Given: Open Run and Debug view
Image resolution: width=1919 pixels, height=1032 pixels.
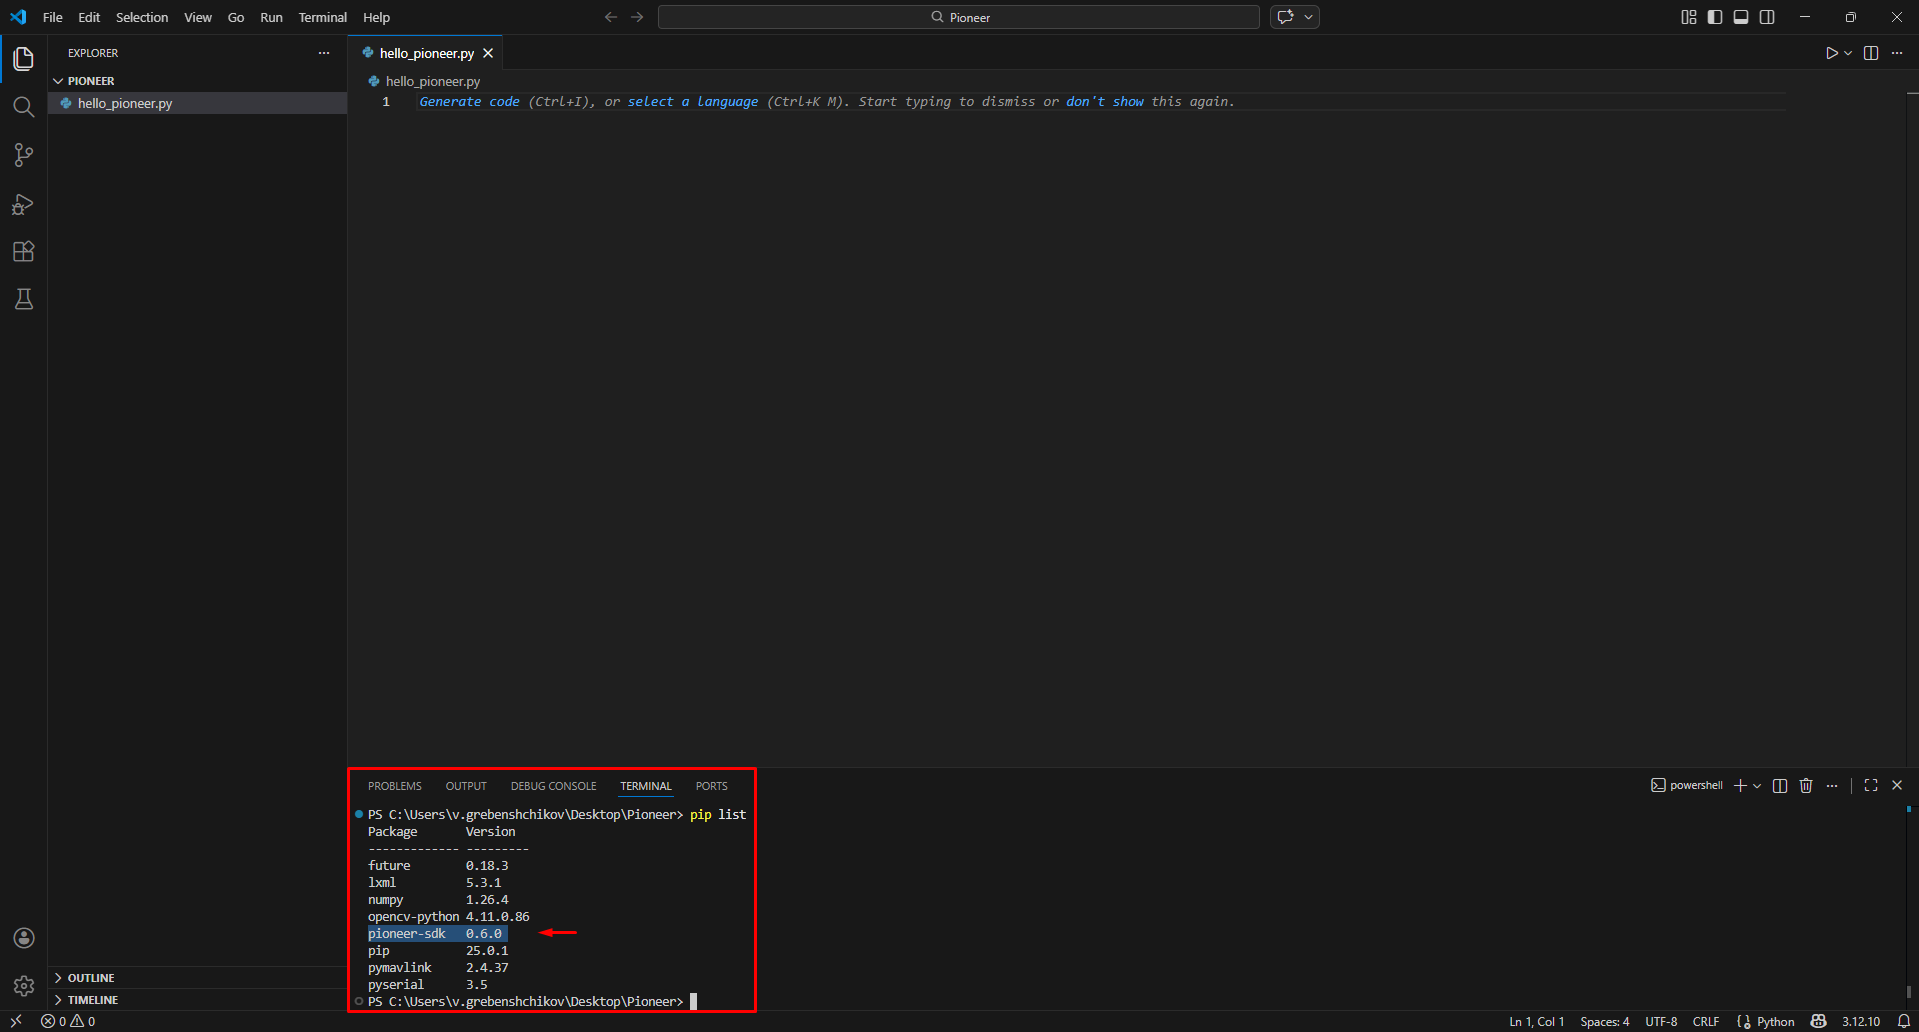Looking at the screenshot, I should click(24, 204).
